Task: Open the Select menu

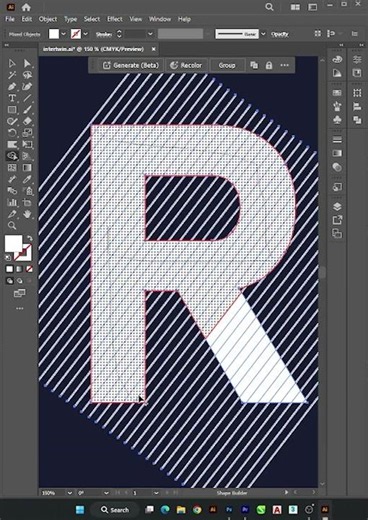Action: click(92, 19)
